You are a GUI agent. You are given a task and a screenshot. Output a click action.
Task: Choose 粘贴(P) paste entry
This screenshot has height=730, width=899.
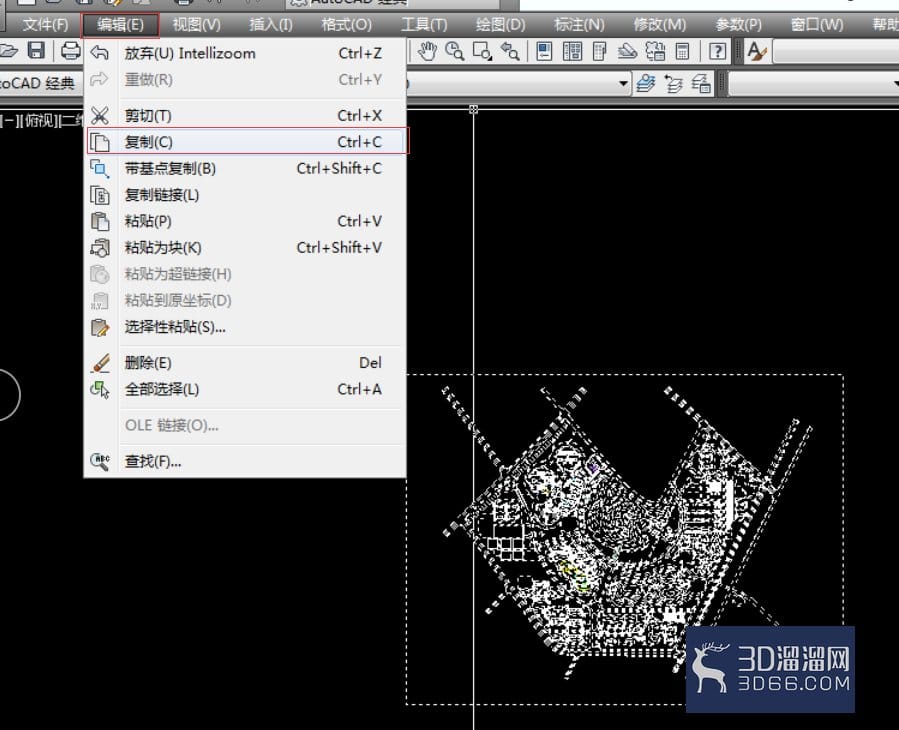[x=245, y=221]
